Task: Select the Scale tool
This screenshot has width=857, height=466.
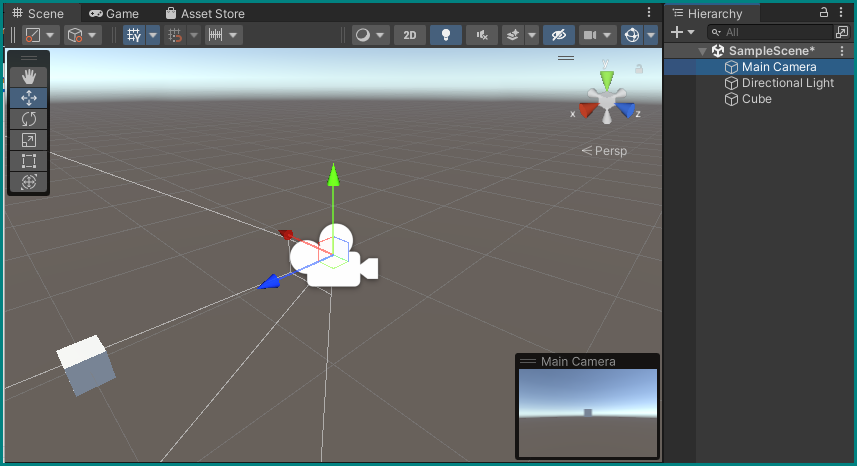Action: click(x=29, y=140)
